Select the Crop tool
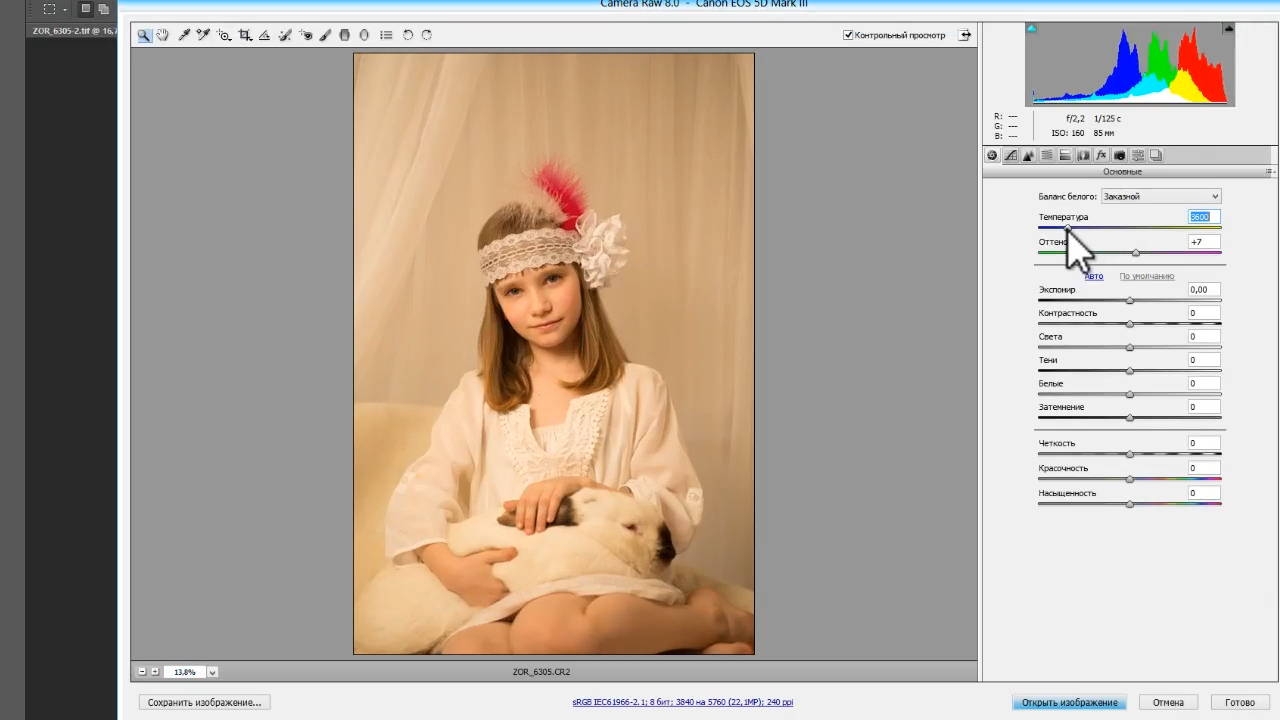This screenshot has width=1280, height=720. [245, 35]
